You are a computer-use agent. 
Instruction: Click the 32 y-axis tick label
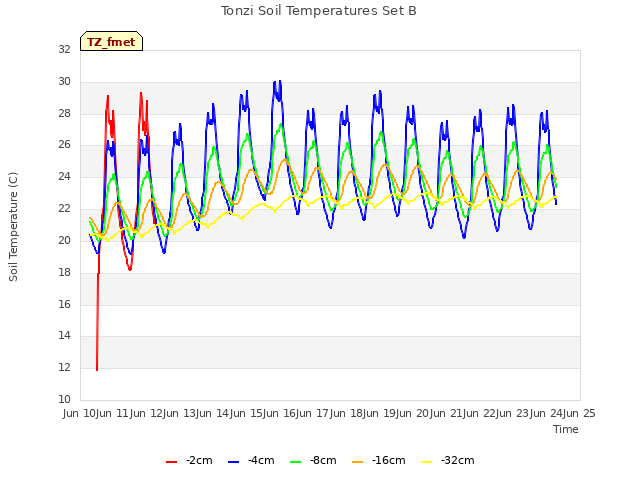coord(64,49)
